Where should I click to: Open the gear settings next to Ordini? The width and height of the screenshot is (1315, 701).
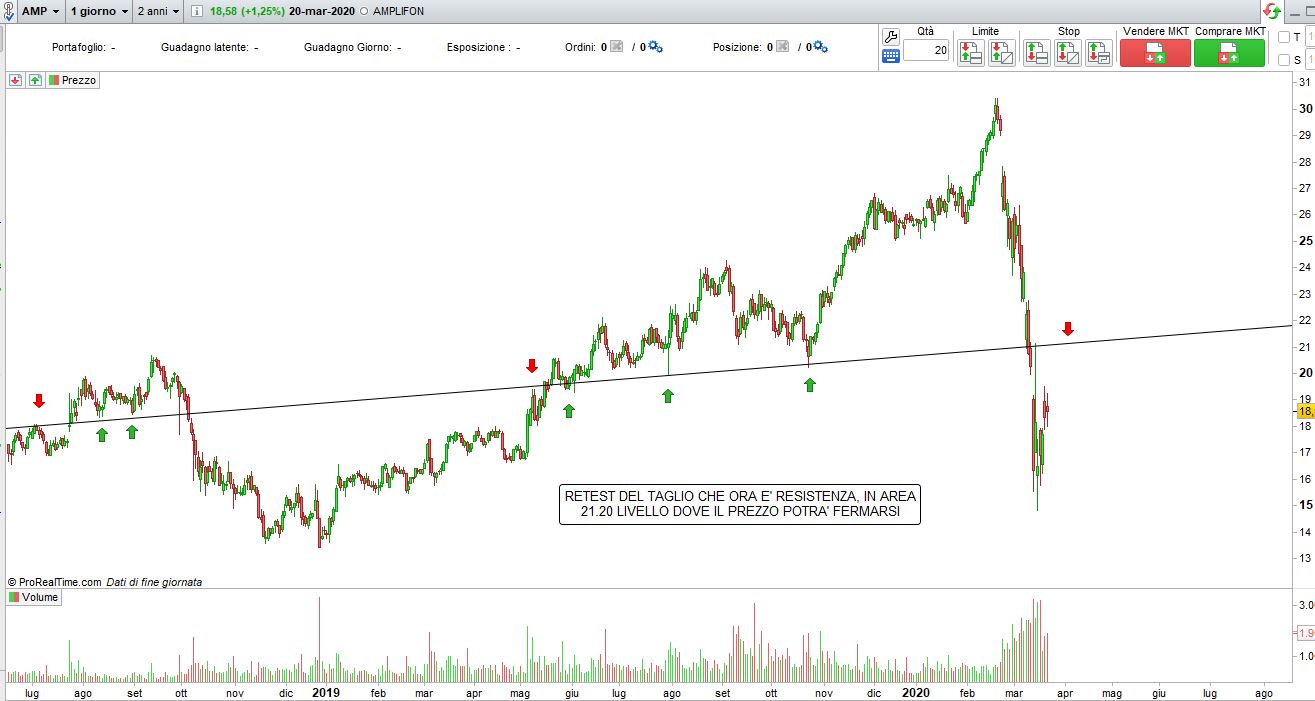pyautogui.click(x=655, y=47)
